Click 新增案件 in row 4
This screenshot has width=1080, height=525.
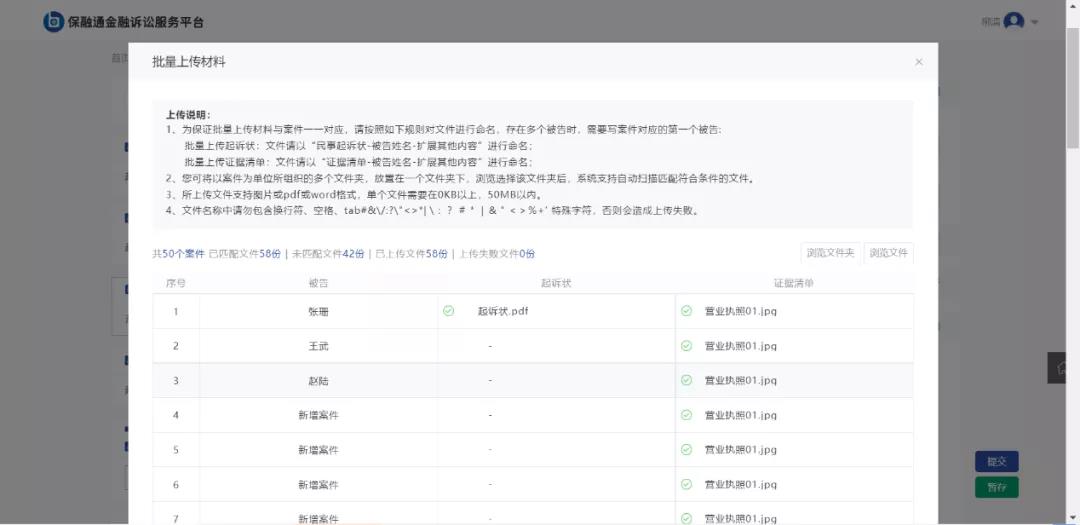(x=318, y=415)
